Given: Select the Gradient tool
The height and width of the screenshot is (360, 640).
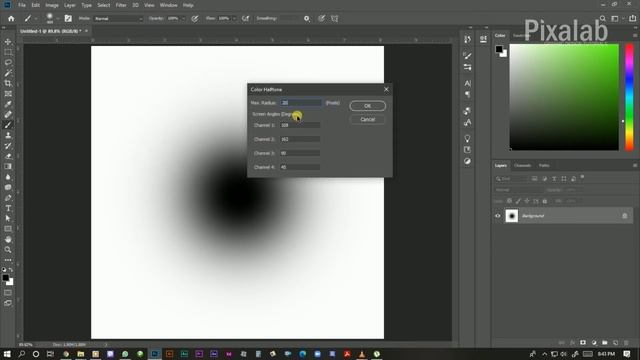Looking at the screenshot, I should (8, 167).
